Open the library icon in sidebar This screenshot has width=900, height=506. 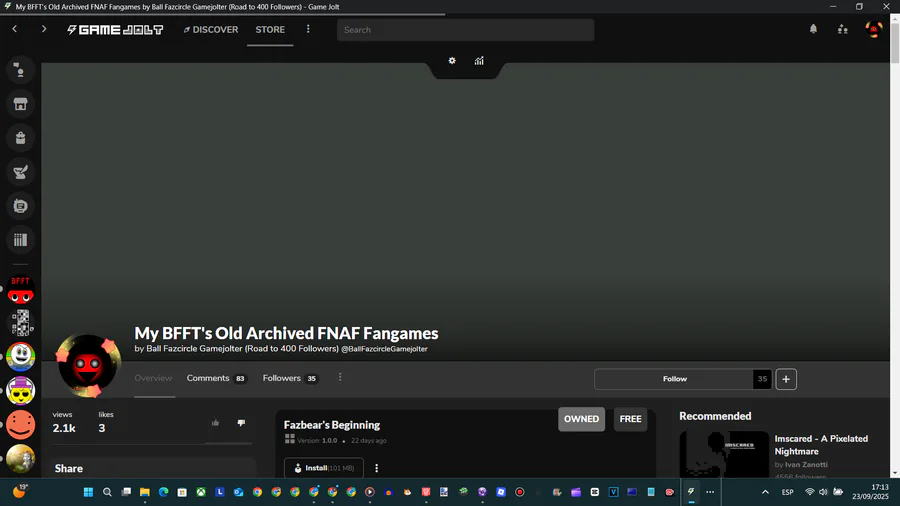tap(21, 239)
